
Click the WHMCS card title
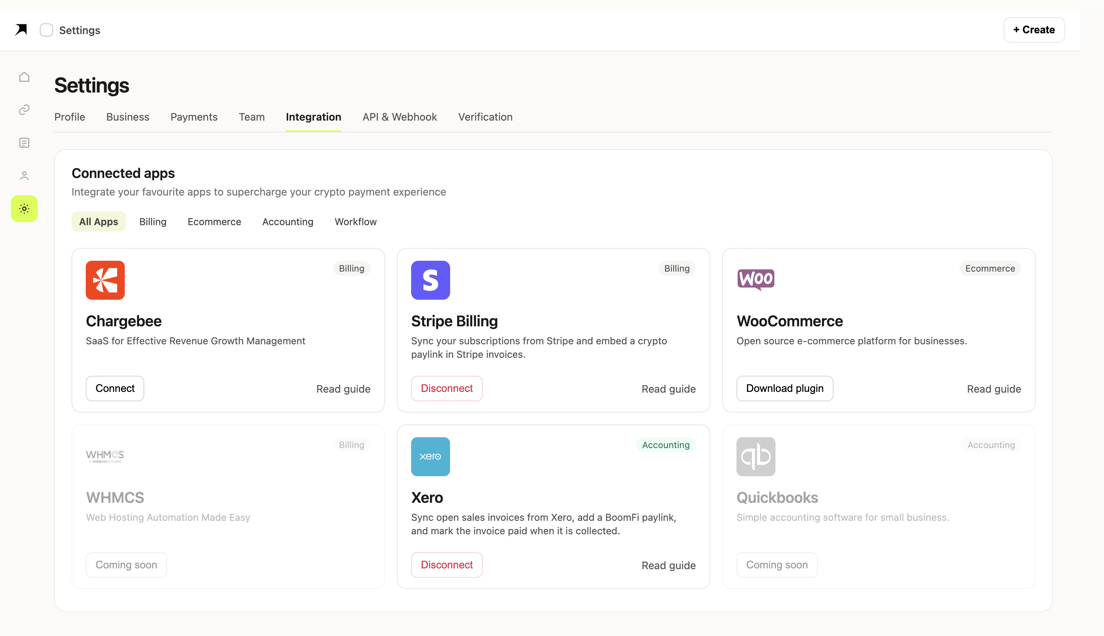[115, 498]
